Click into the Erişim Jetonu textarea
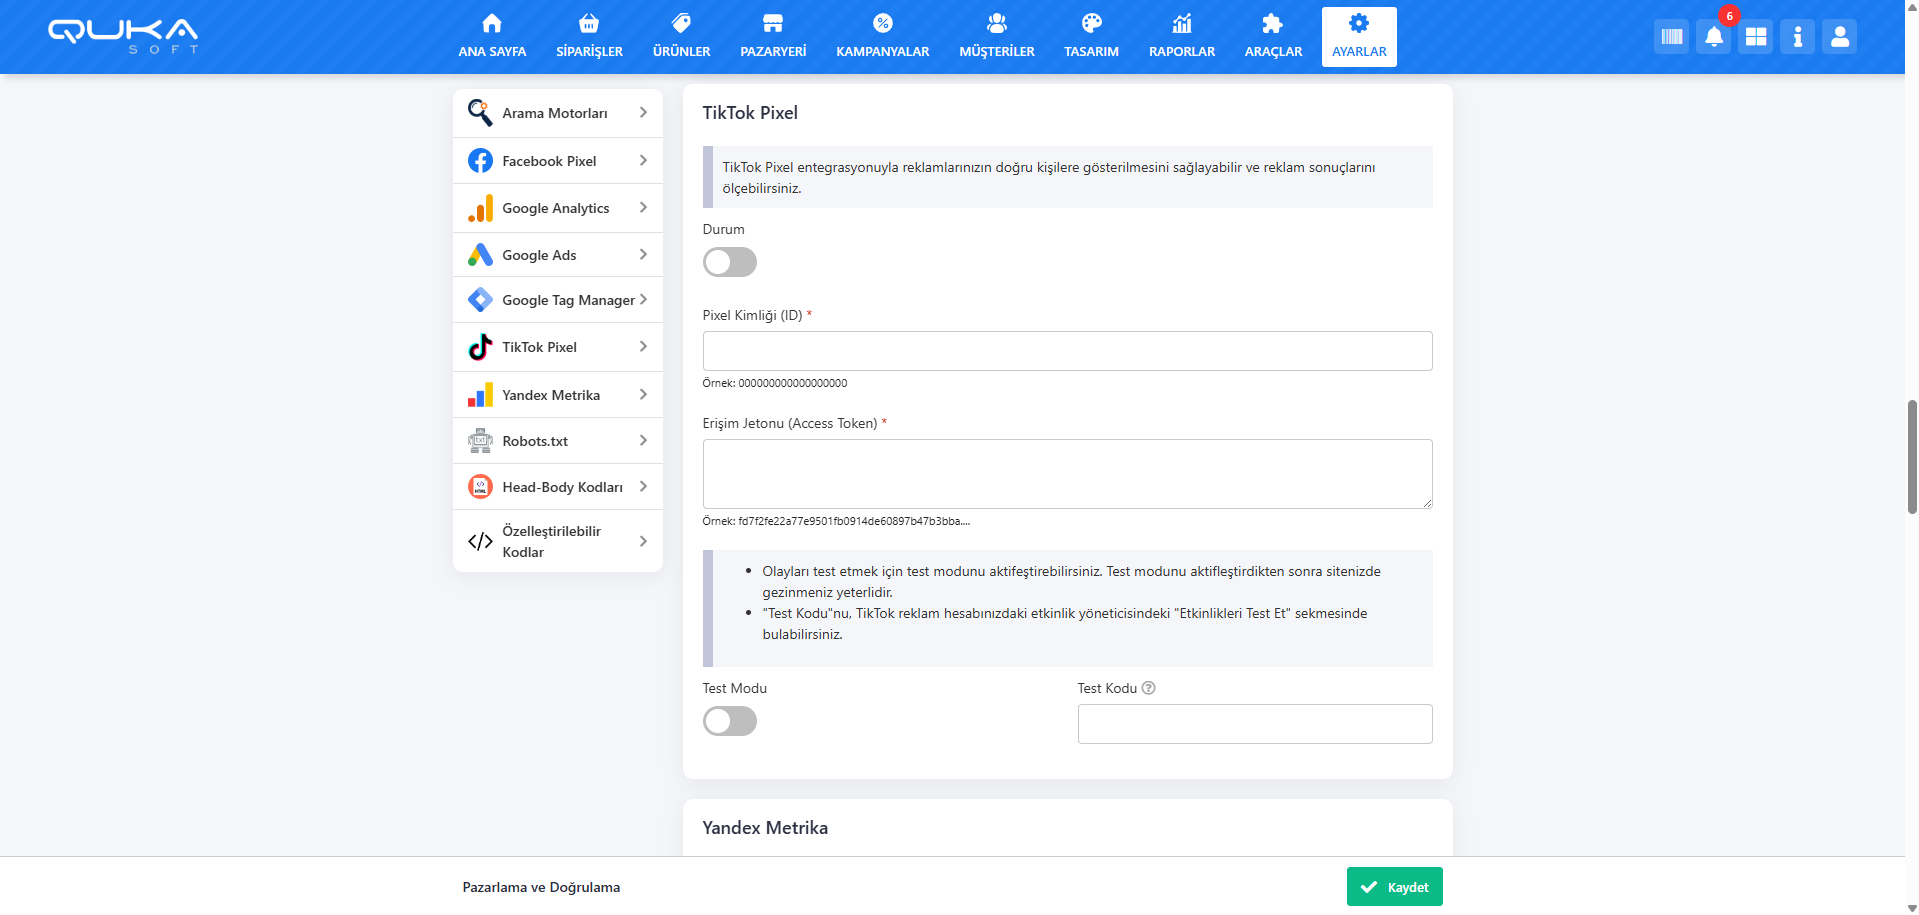Viewport: 1919px width, 915px height. pos(1067,473)
